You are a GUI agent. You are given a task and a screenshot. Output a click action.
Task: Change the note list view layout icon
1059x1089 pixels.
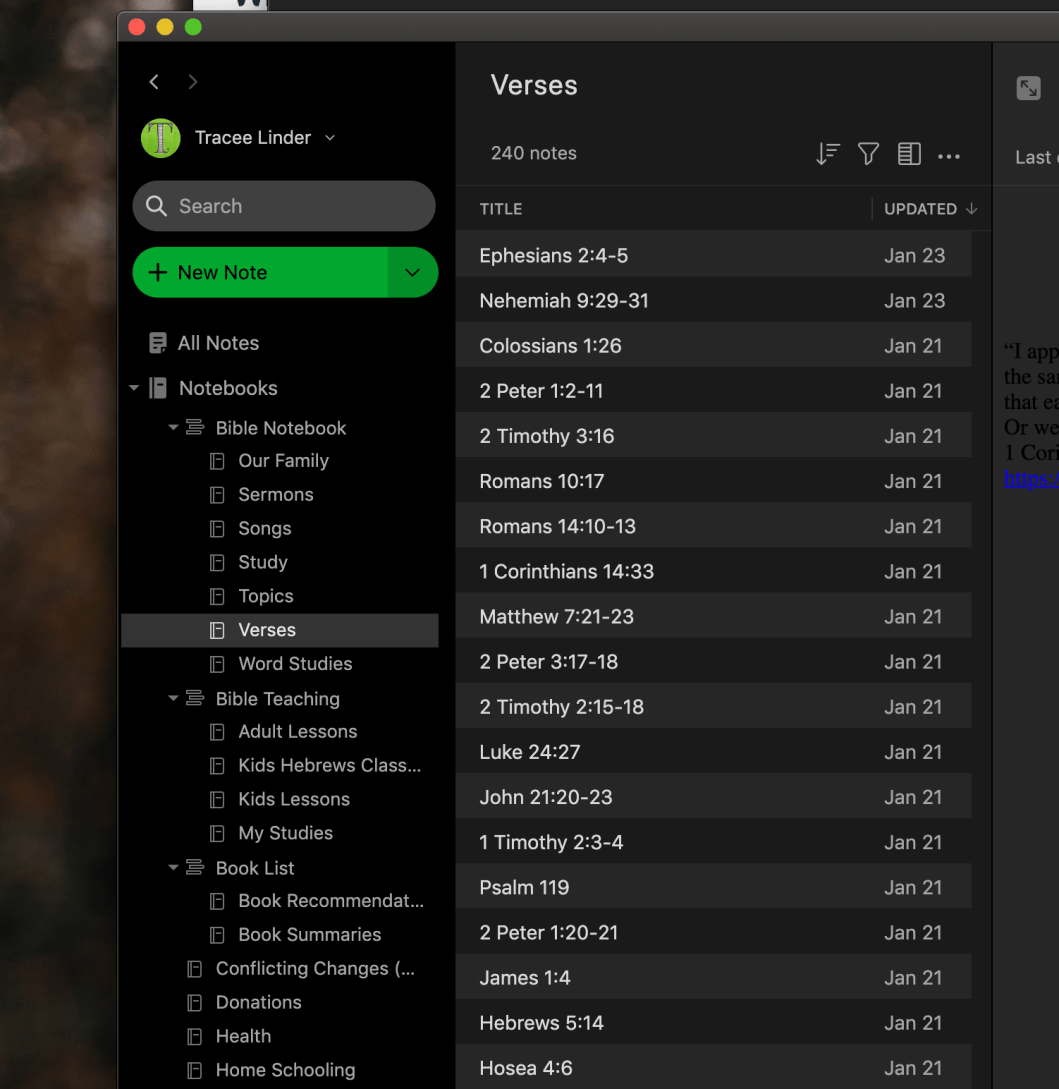pyautogui.click(x=908, y=154)
